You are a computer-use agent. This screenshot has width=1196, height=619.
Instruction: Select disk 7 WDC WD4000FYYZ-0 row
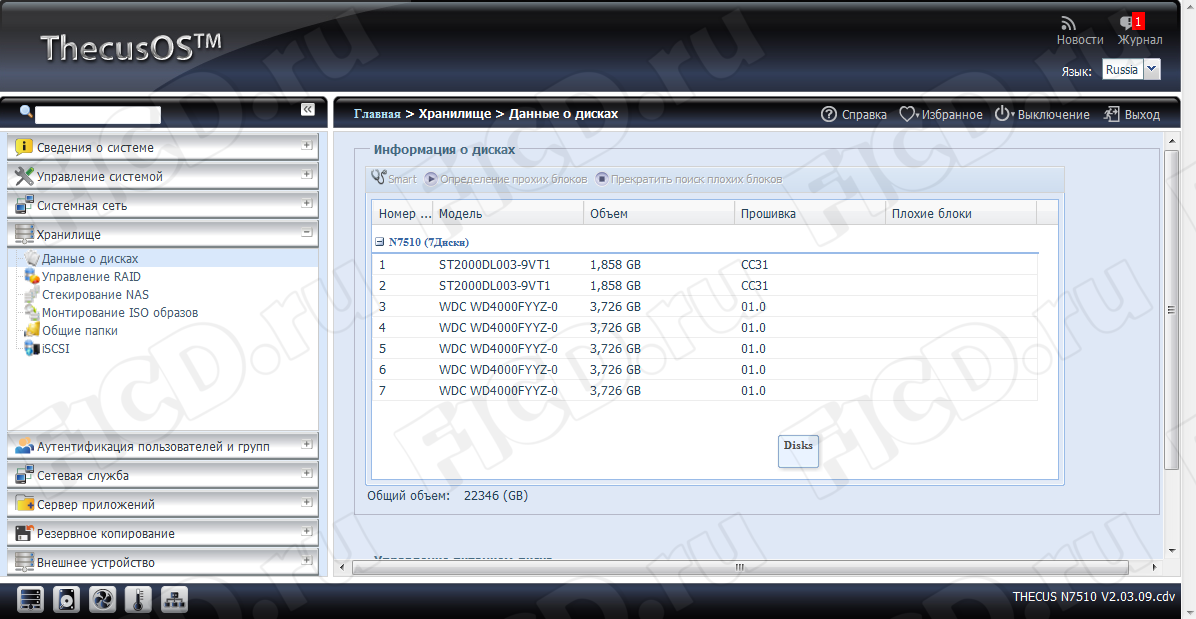pos(705,390)
